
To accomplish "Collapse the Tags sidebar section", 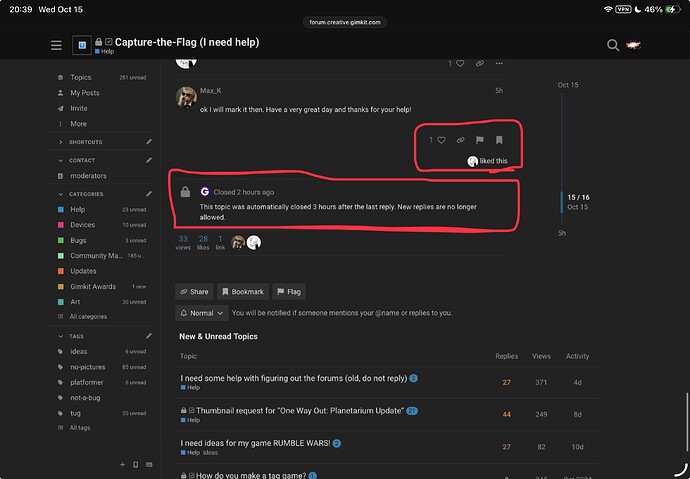I will (71, 336).
